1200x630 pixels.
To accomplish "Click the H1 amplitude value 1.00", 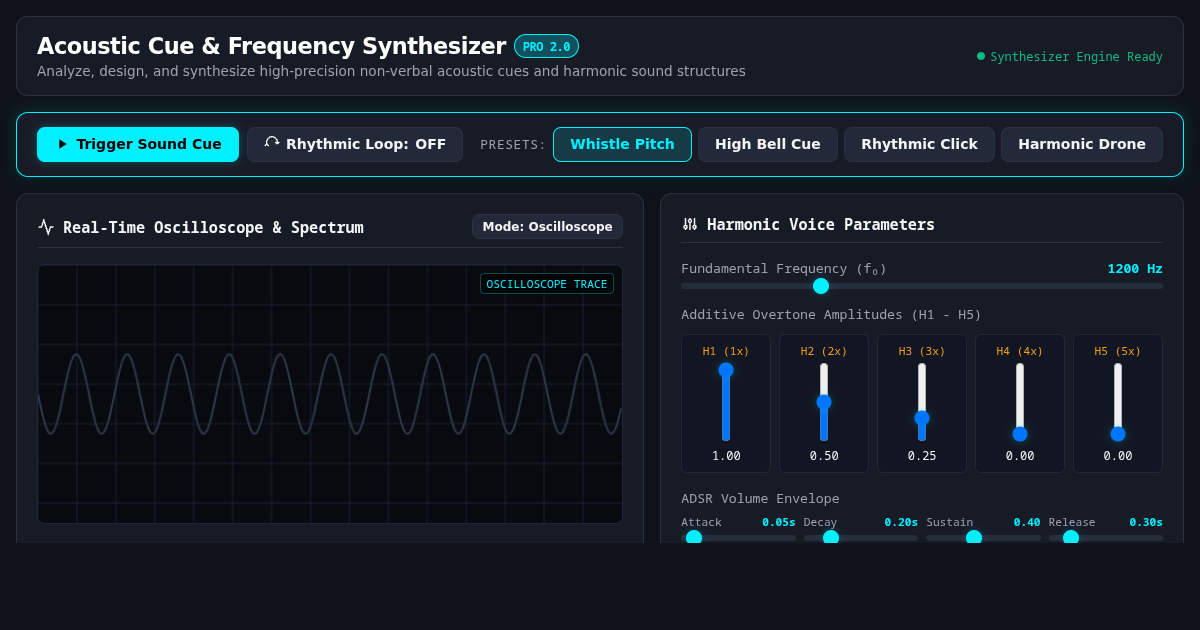I will 726,456.
